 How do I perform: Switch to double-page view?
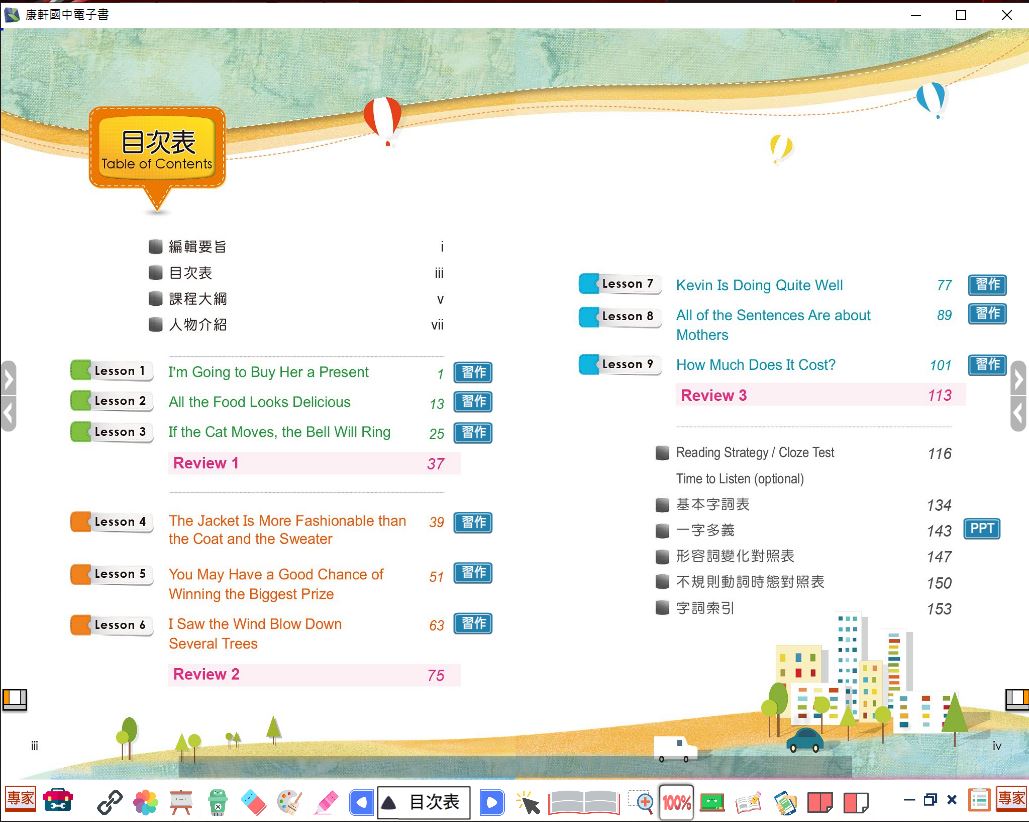[820, 801]
